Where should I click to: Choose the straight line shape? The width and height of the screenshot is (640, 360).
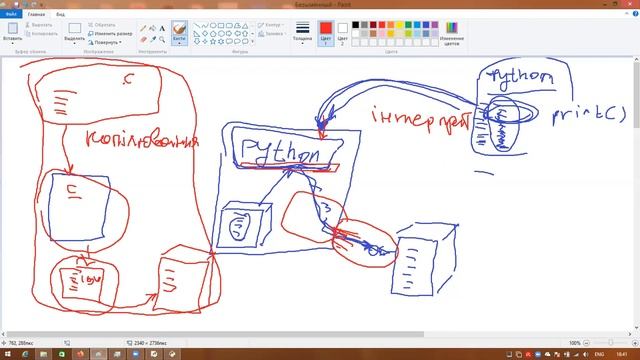coord(197,26)
